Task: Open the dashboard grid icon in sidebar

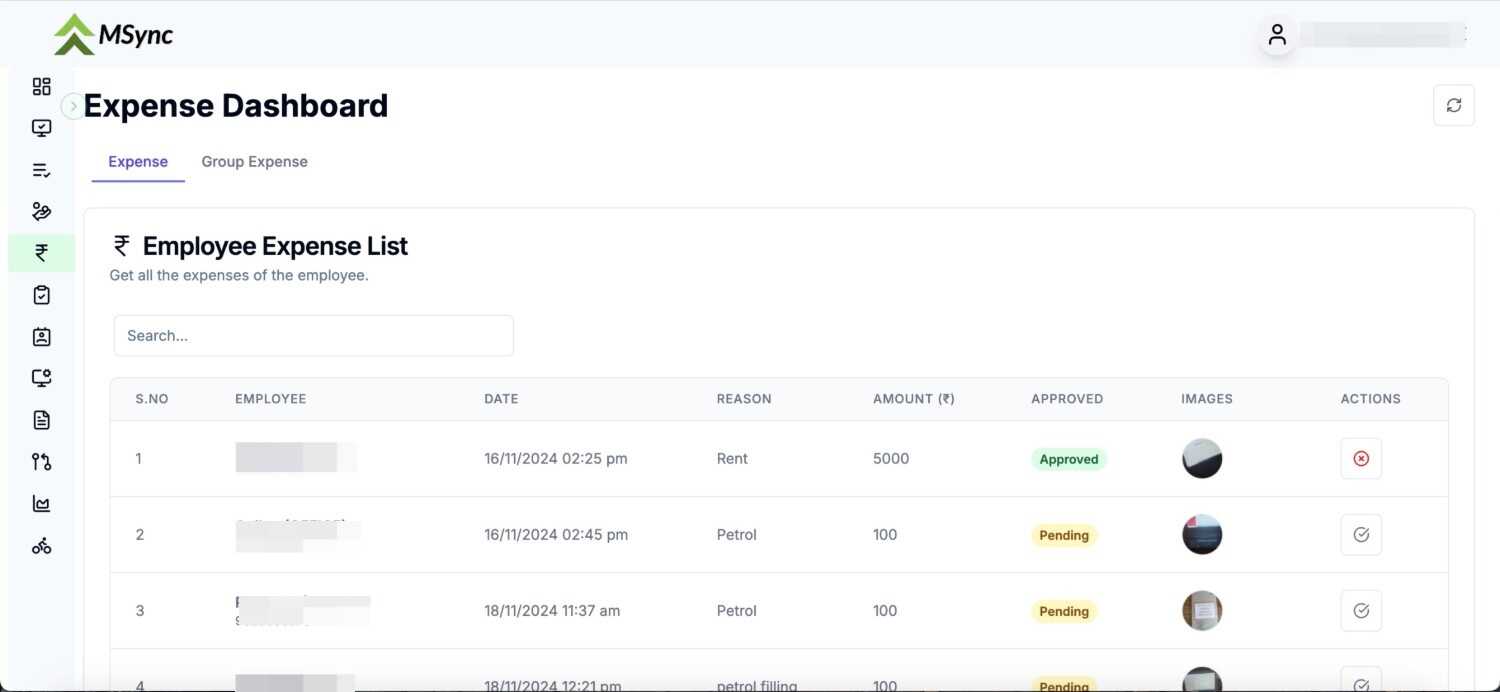Action: [41, 87]
